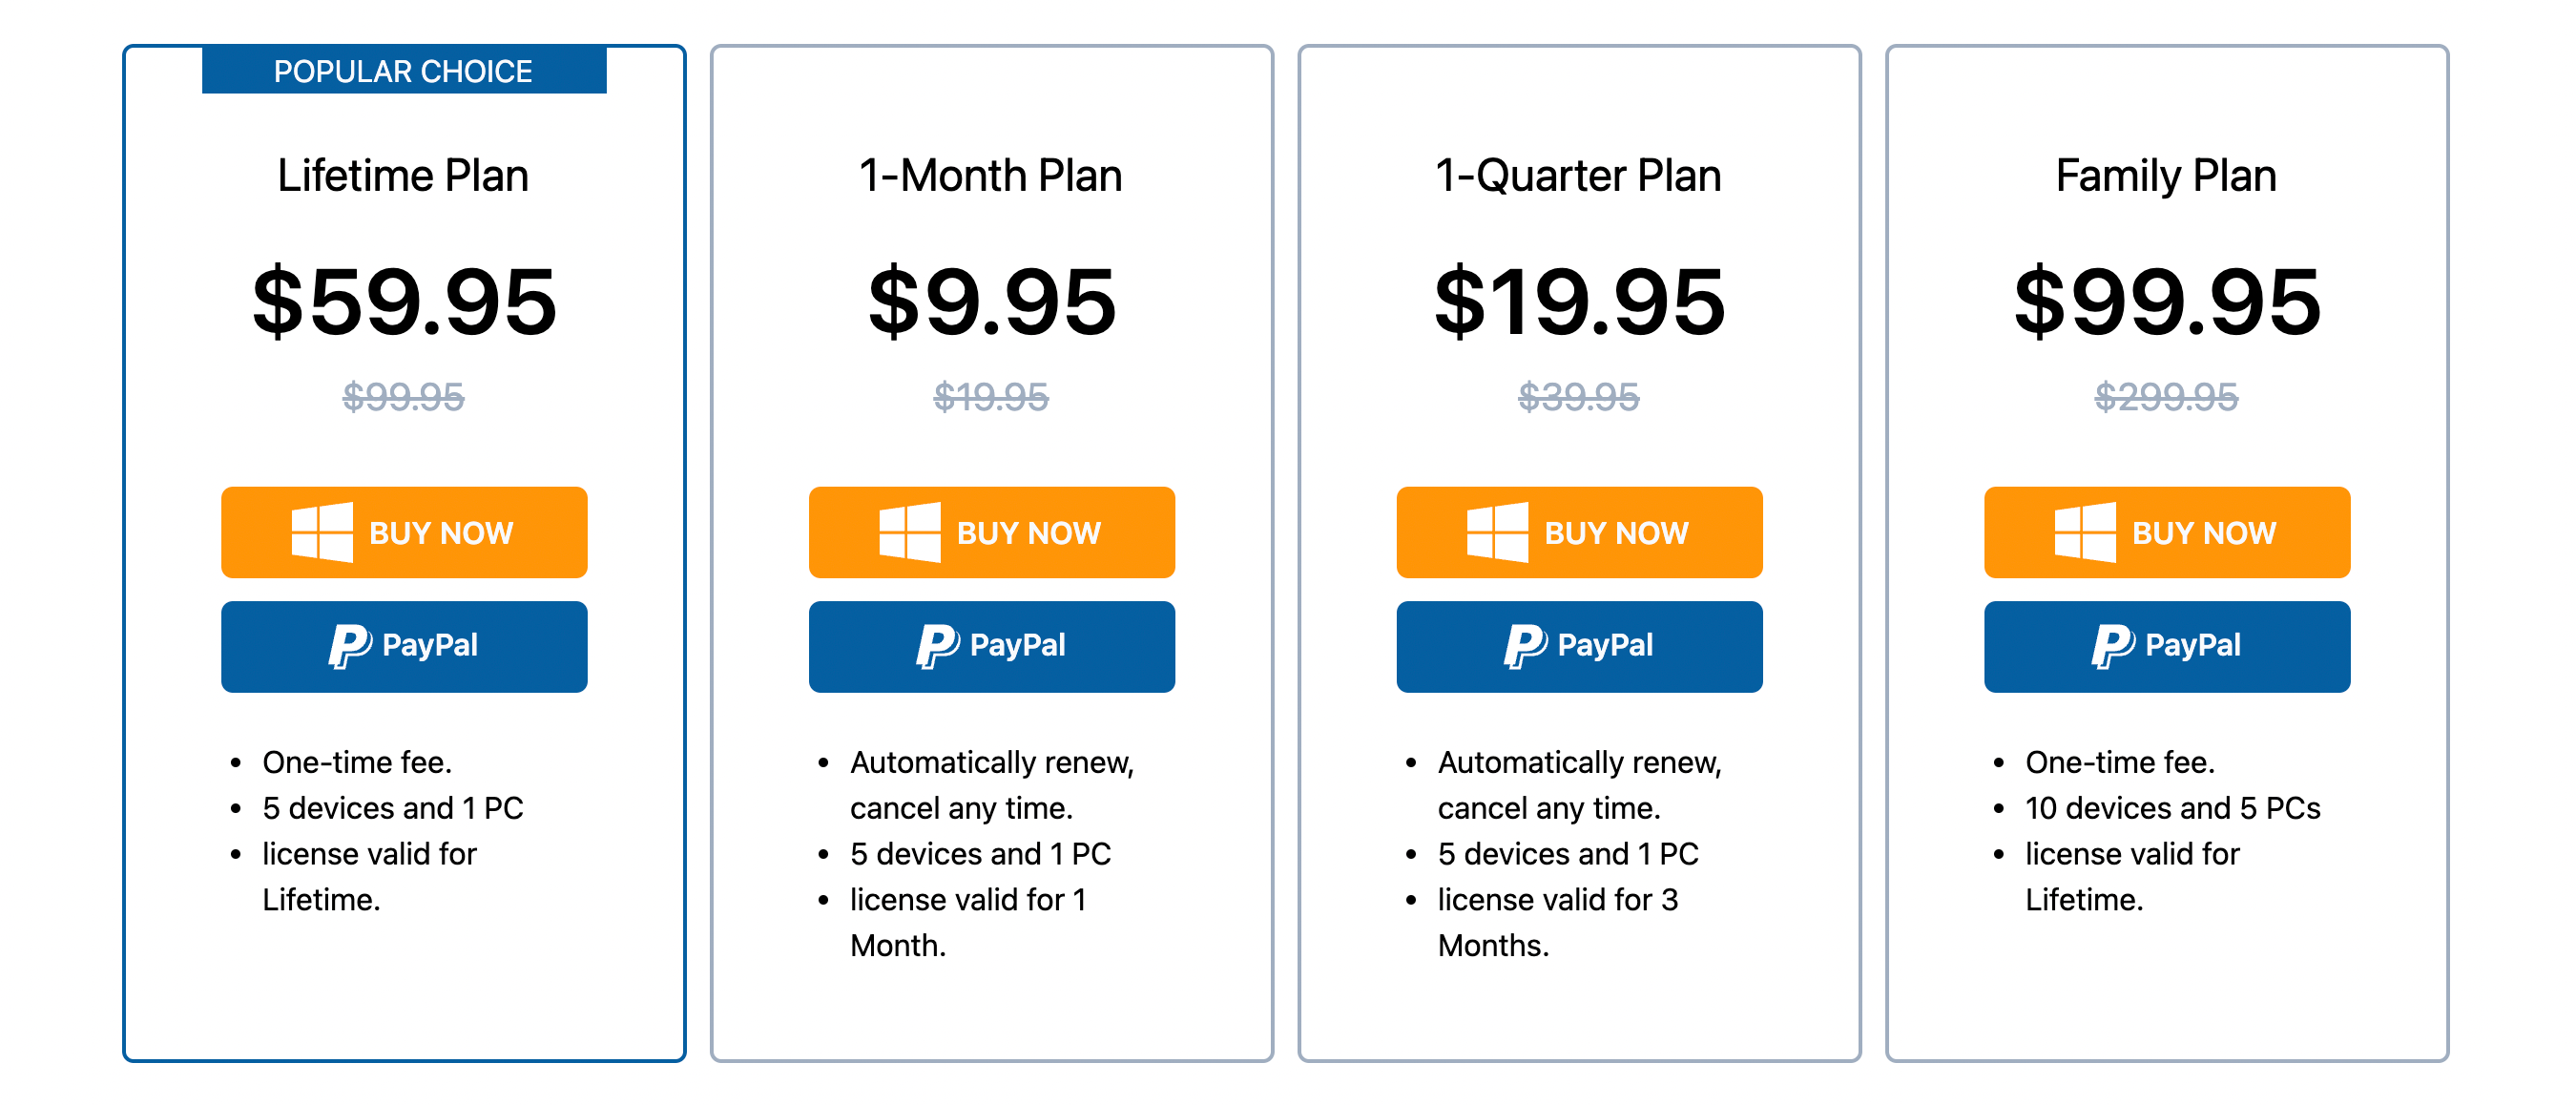Click the POPULAR CHOICE banner
Viewport: 2576px width, 1105px height.
(403, 71)
